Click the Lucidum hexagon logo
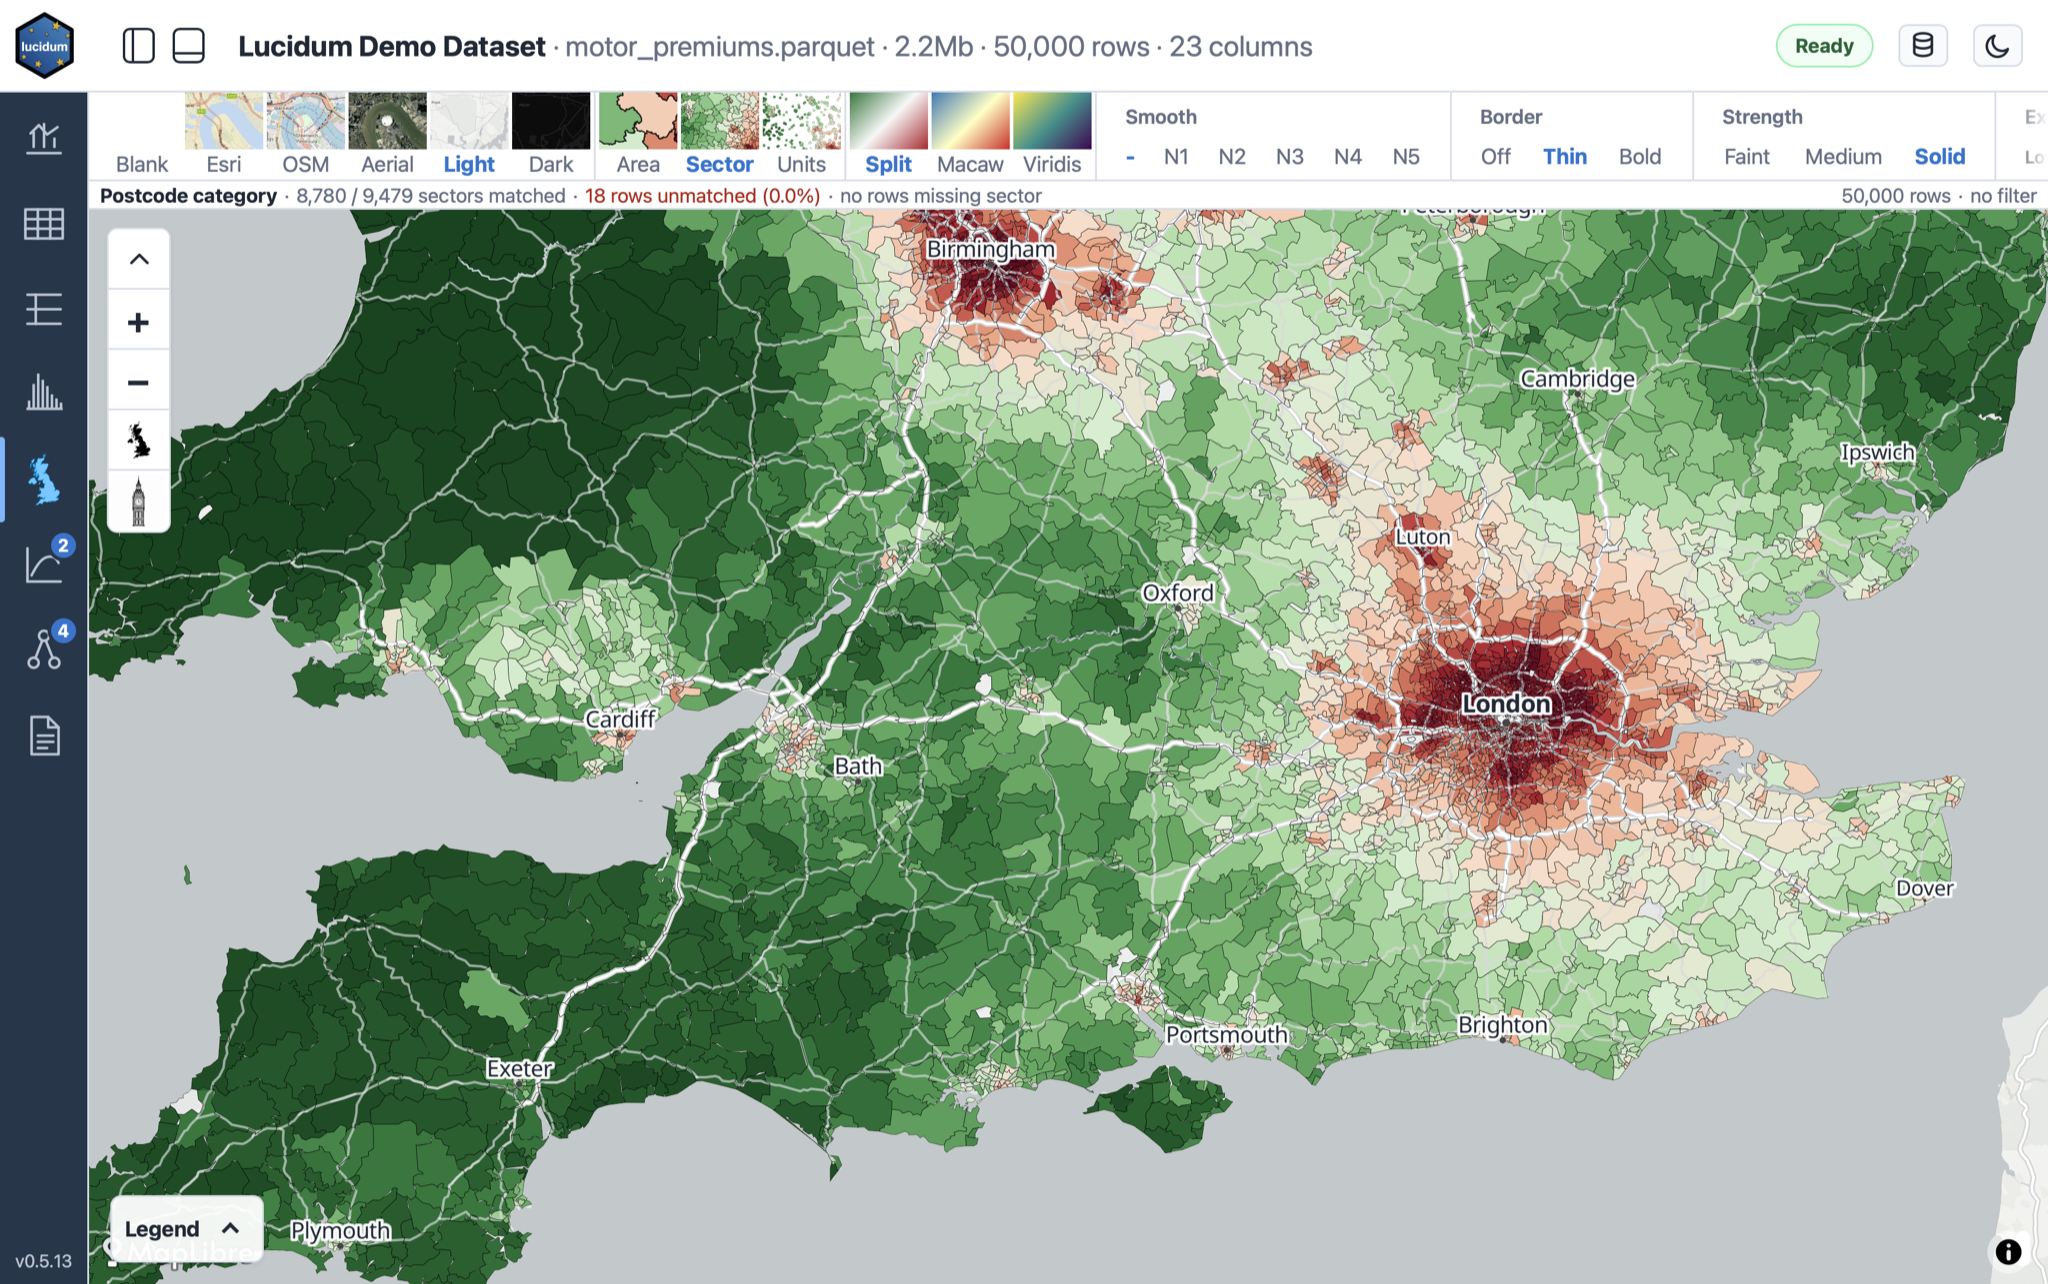This screenshot has width=2048, height=1284. click(x=44, y=45)
